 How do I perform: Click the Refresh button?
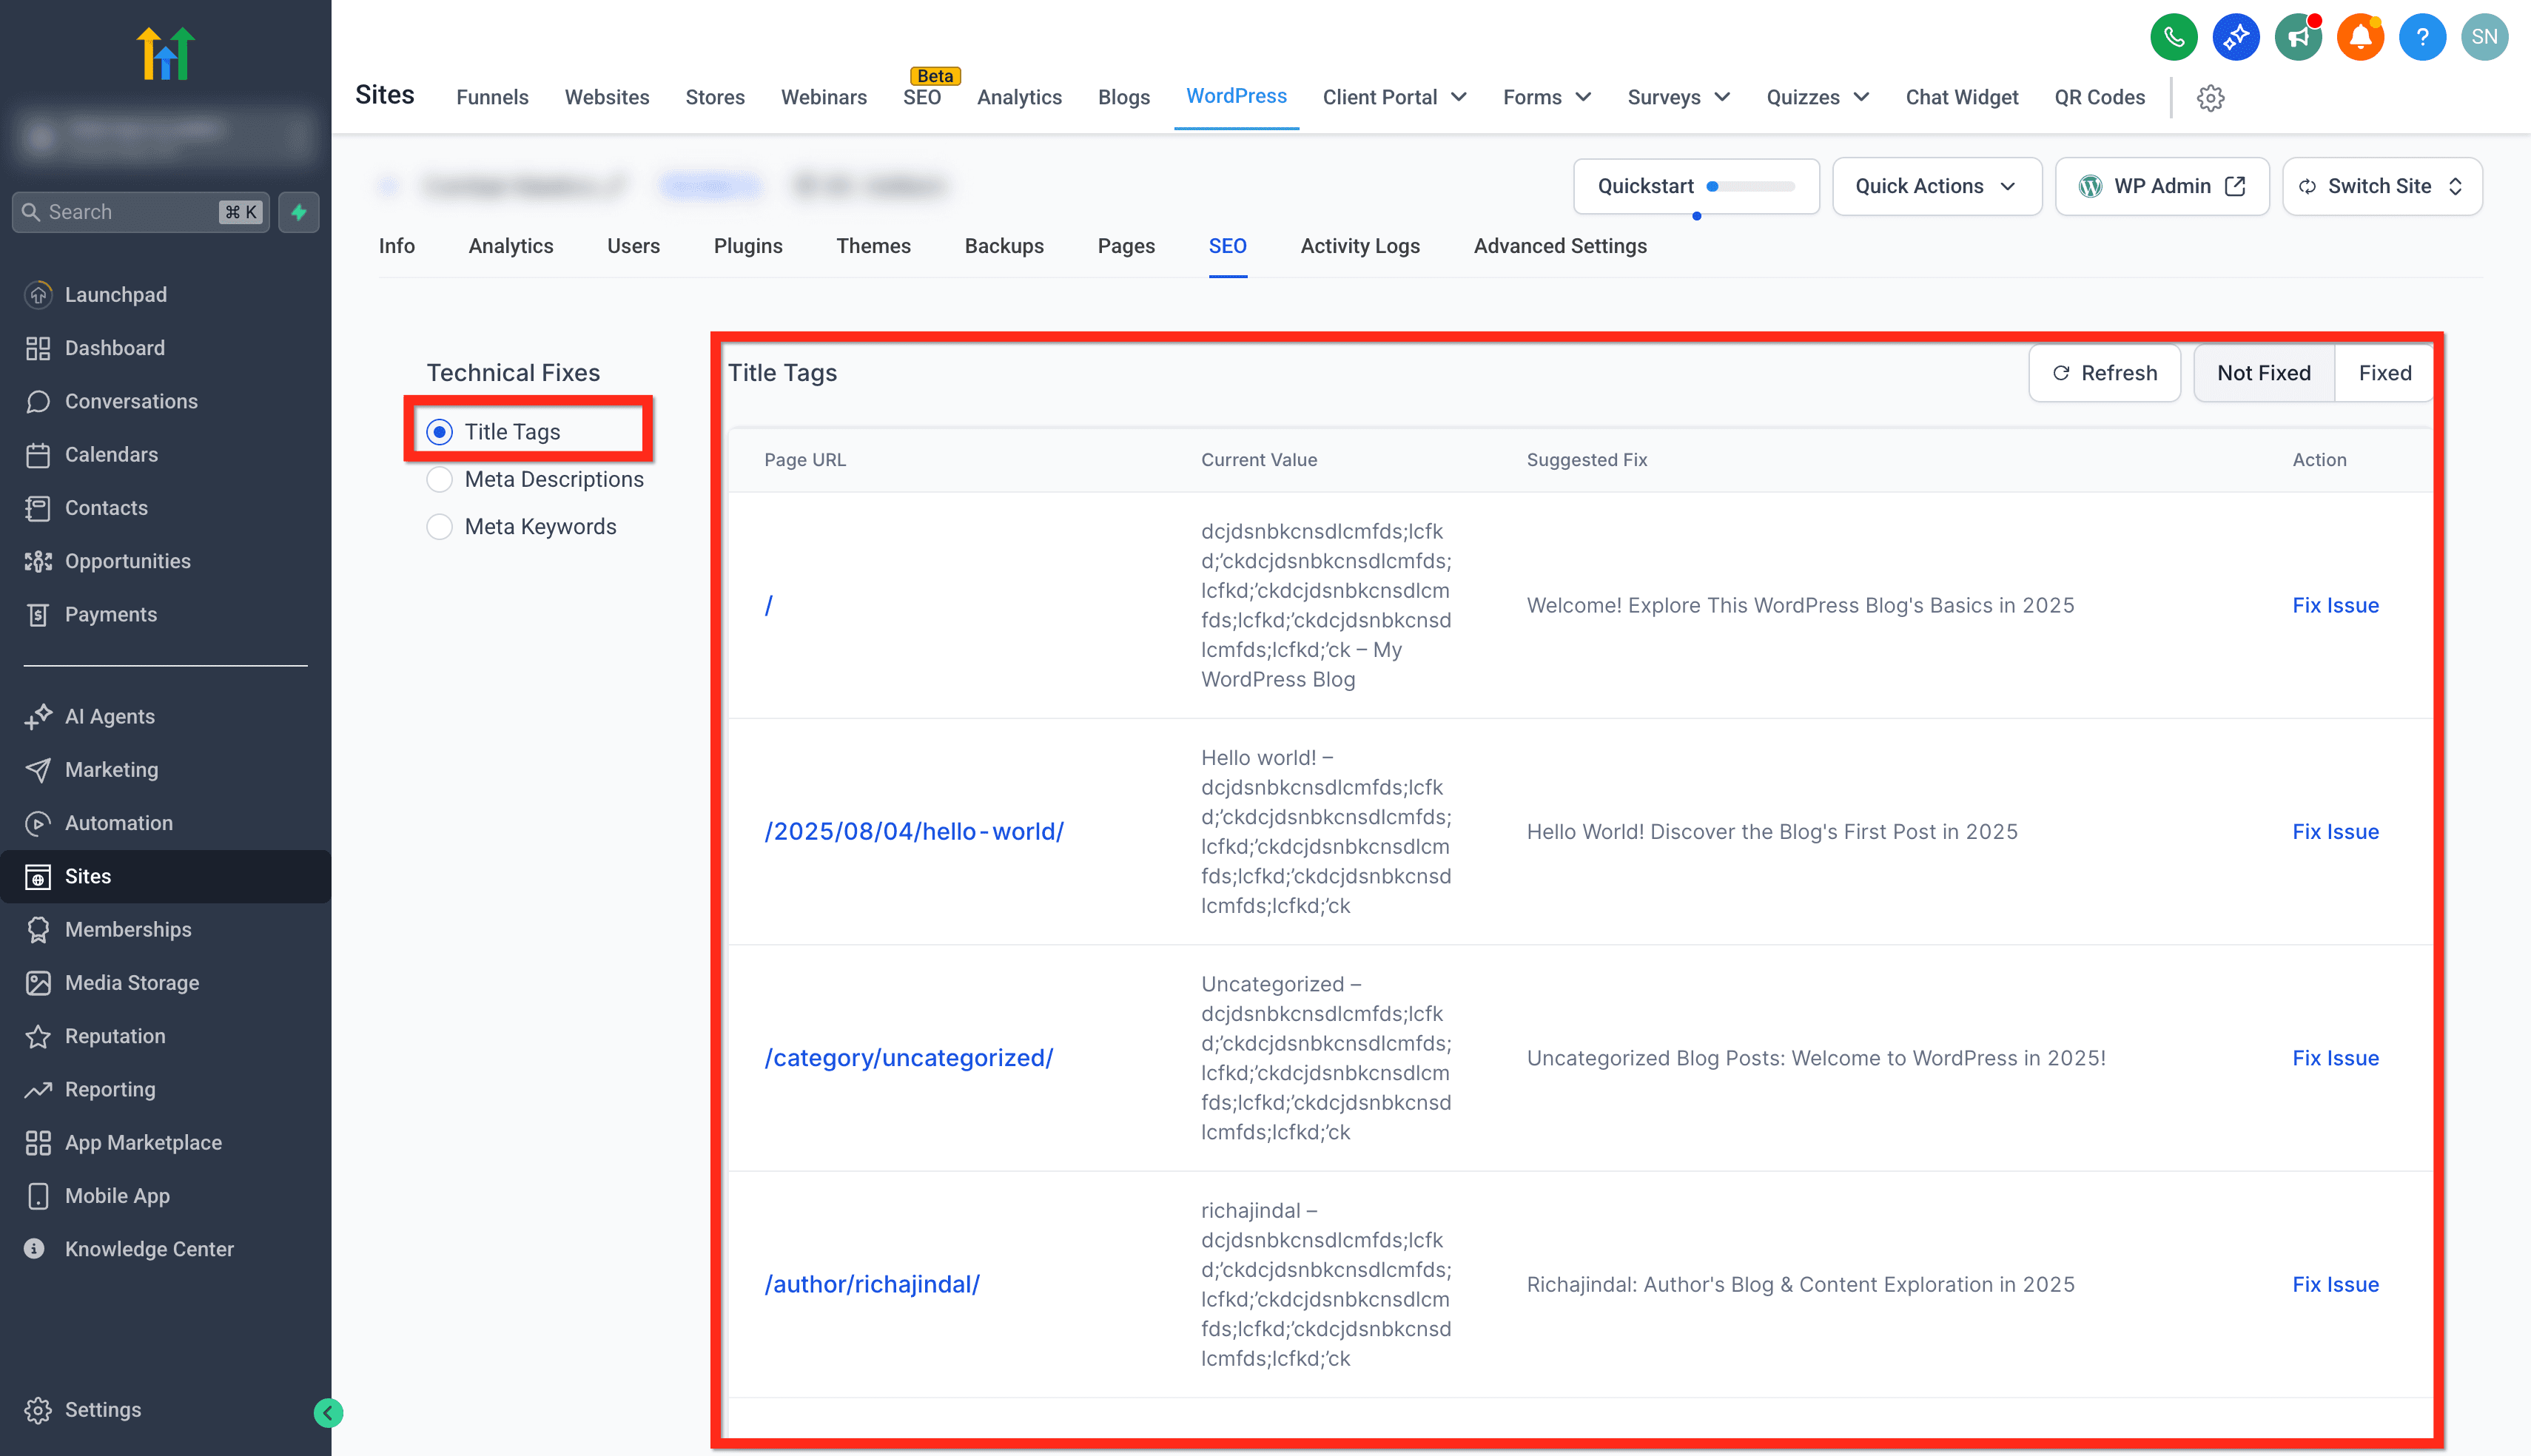(x=2103, y=372)
